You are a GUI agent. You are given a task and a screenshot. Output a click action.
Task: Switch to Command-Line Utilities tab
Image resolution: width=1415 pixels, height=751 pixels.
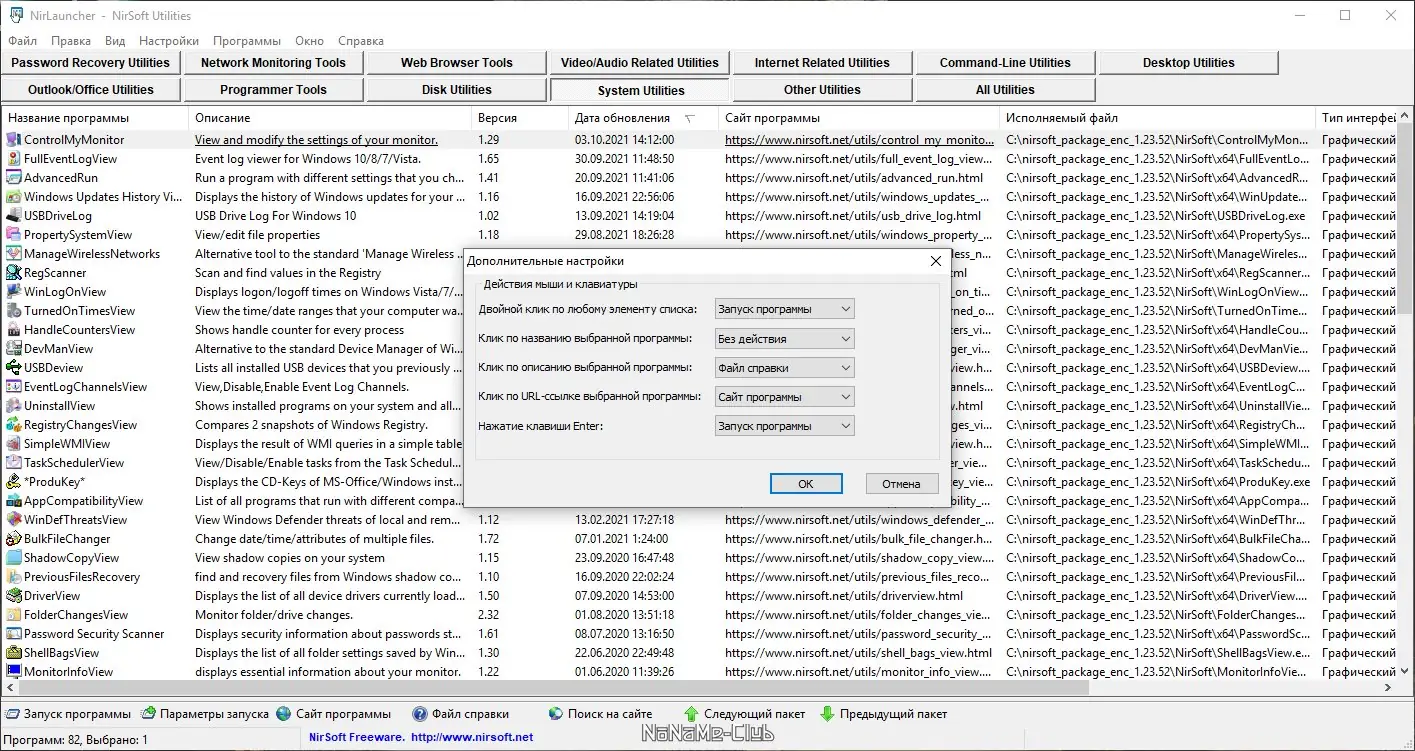1005,63
